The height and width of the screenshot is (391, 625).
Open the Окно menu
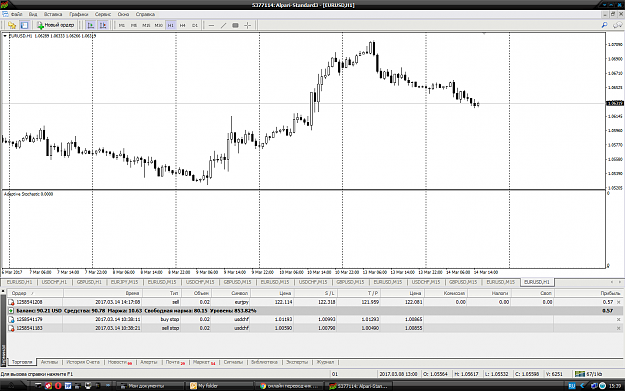123,14
